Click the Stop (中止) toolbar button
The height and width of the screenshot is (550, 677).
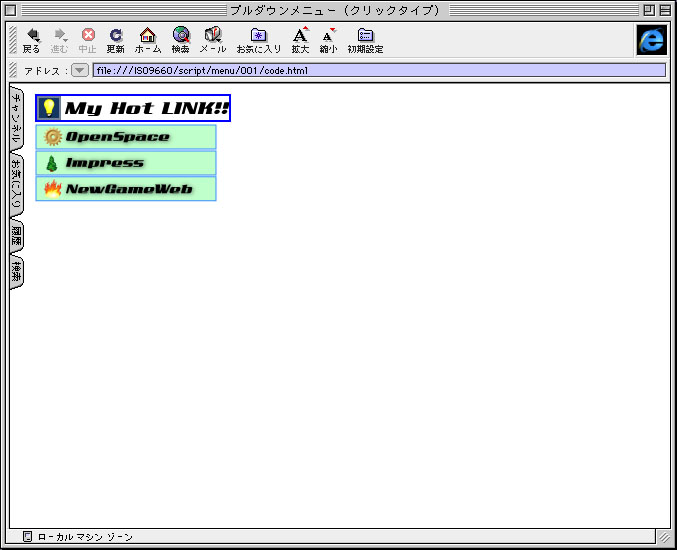pos(88,41)
